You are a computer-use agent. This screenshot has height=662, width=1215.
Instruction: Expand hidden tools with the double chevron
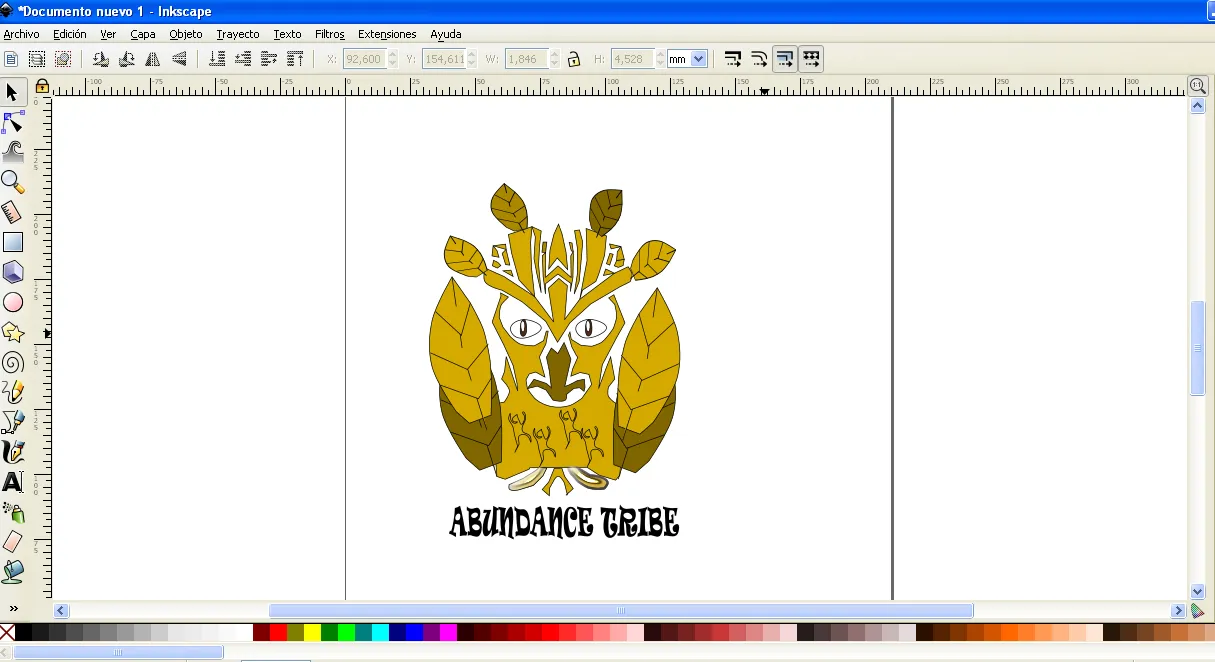point(12,608)
